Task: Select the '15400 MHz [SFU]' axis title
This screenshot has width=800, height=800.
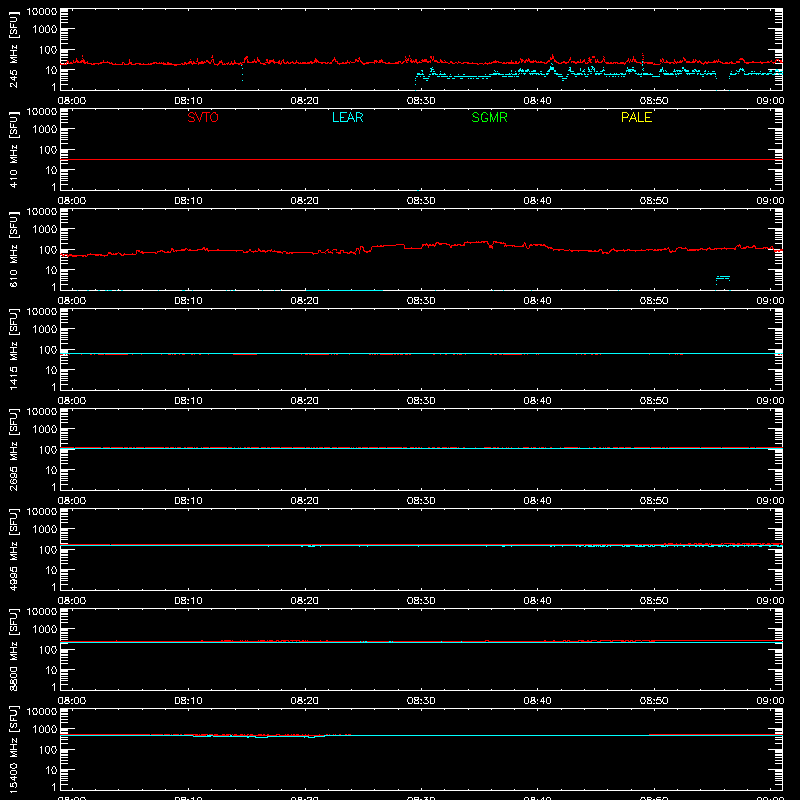Action: pyautogui.click(x=13, y=749)
